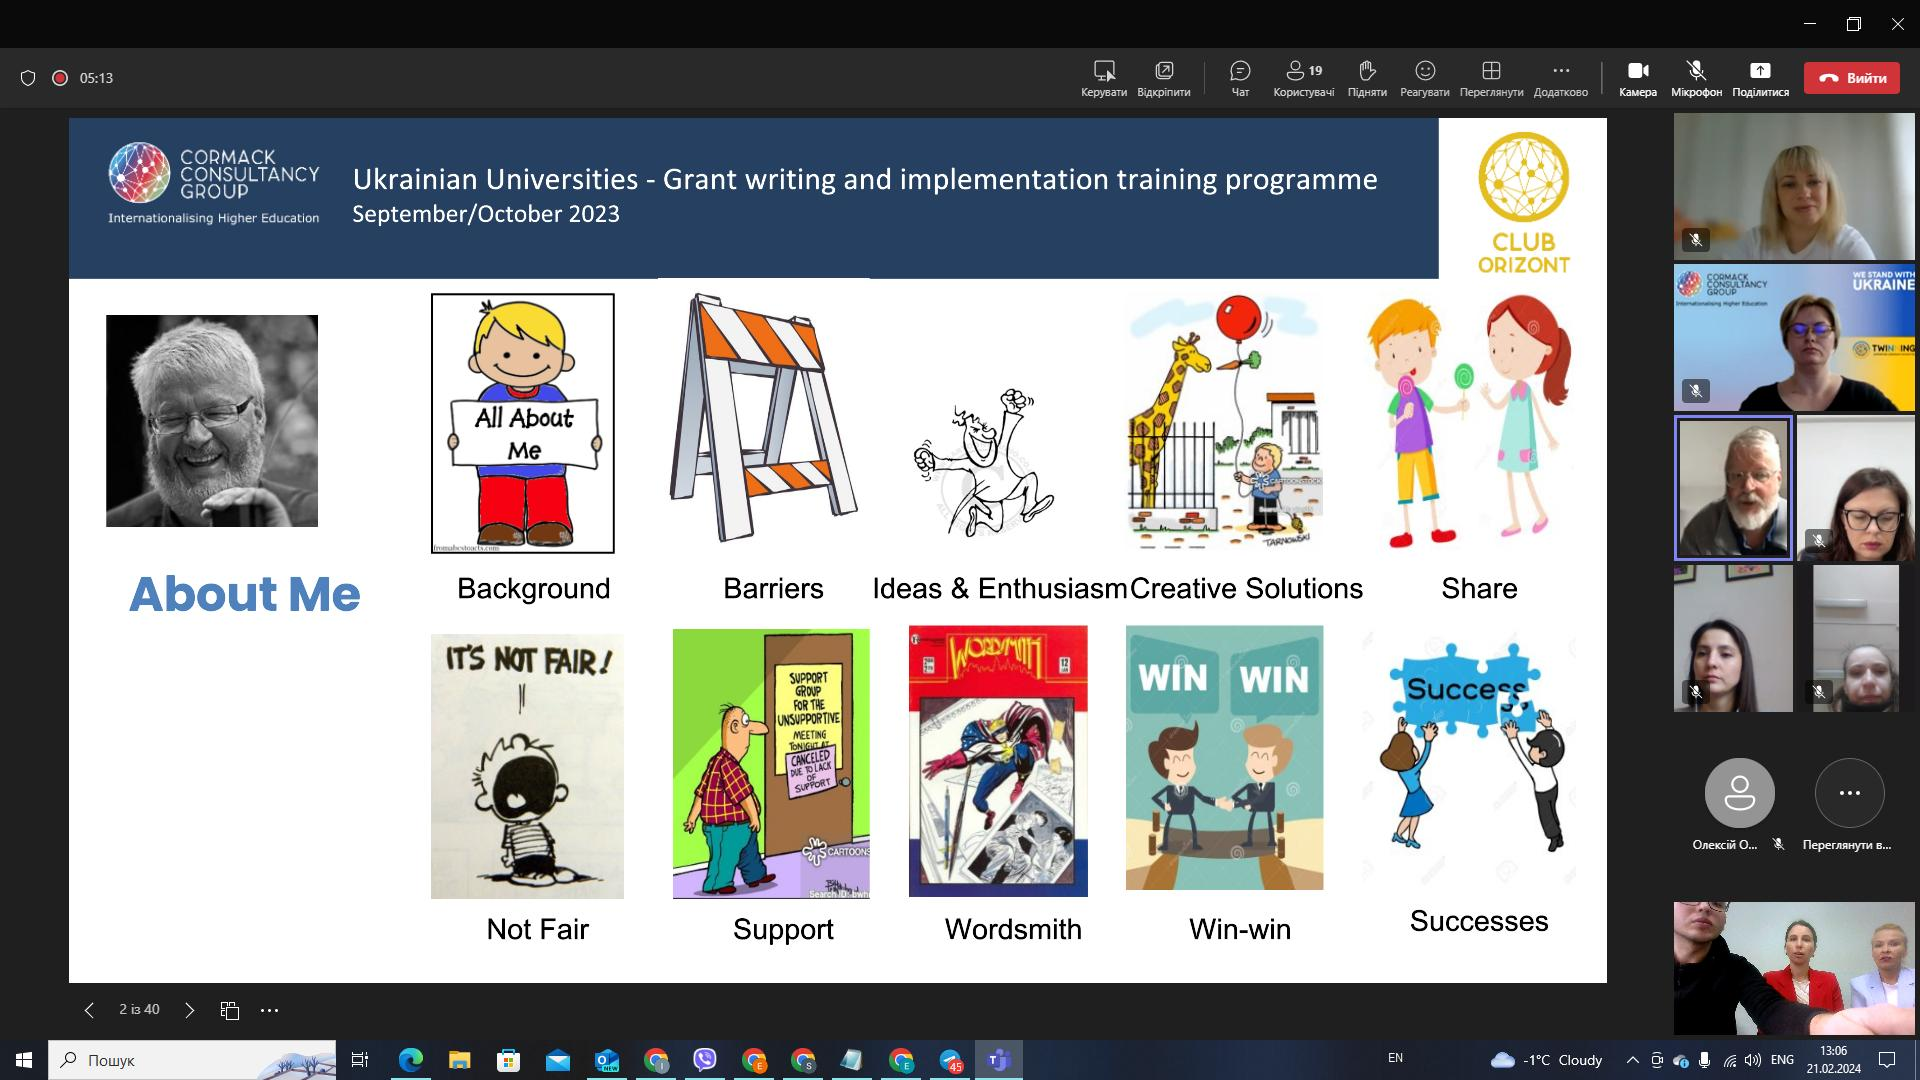
Task: Click the red recording indicator
Action: (x=60, y=78)
